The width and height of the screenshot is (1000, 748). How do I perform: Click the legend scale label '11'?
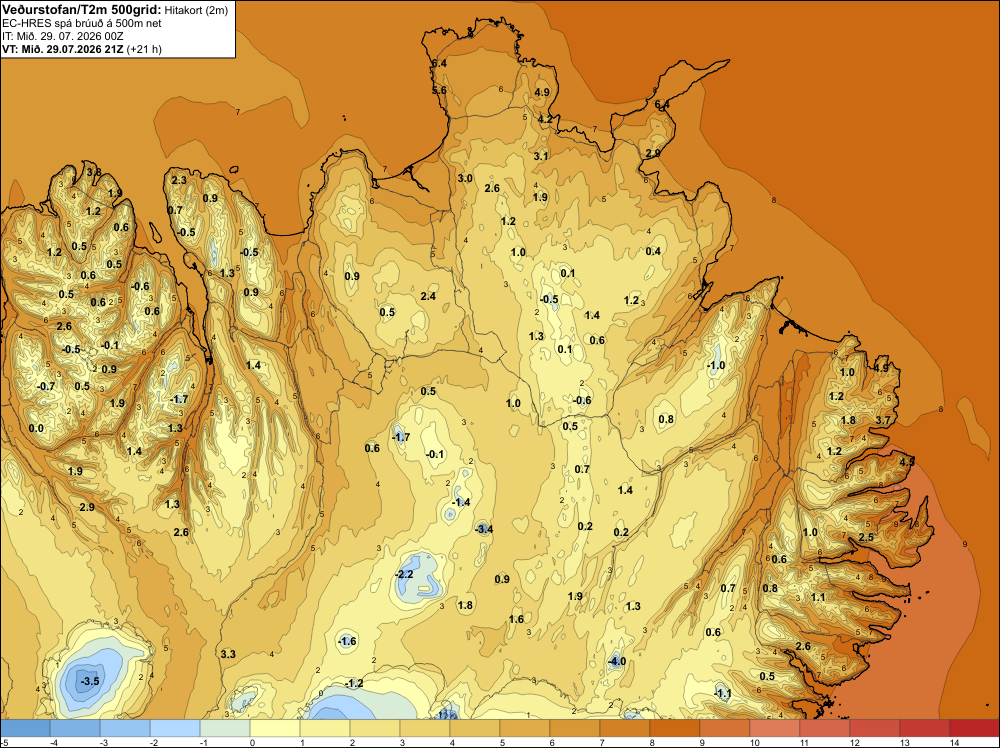coord(805,742)
